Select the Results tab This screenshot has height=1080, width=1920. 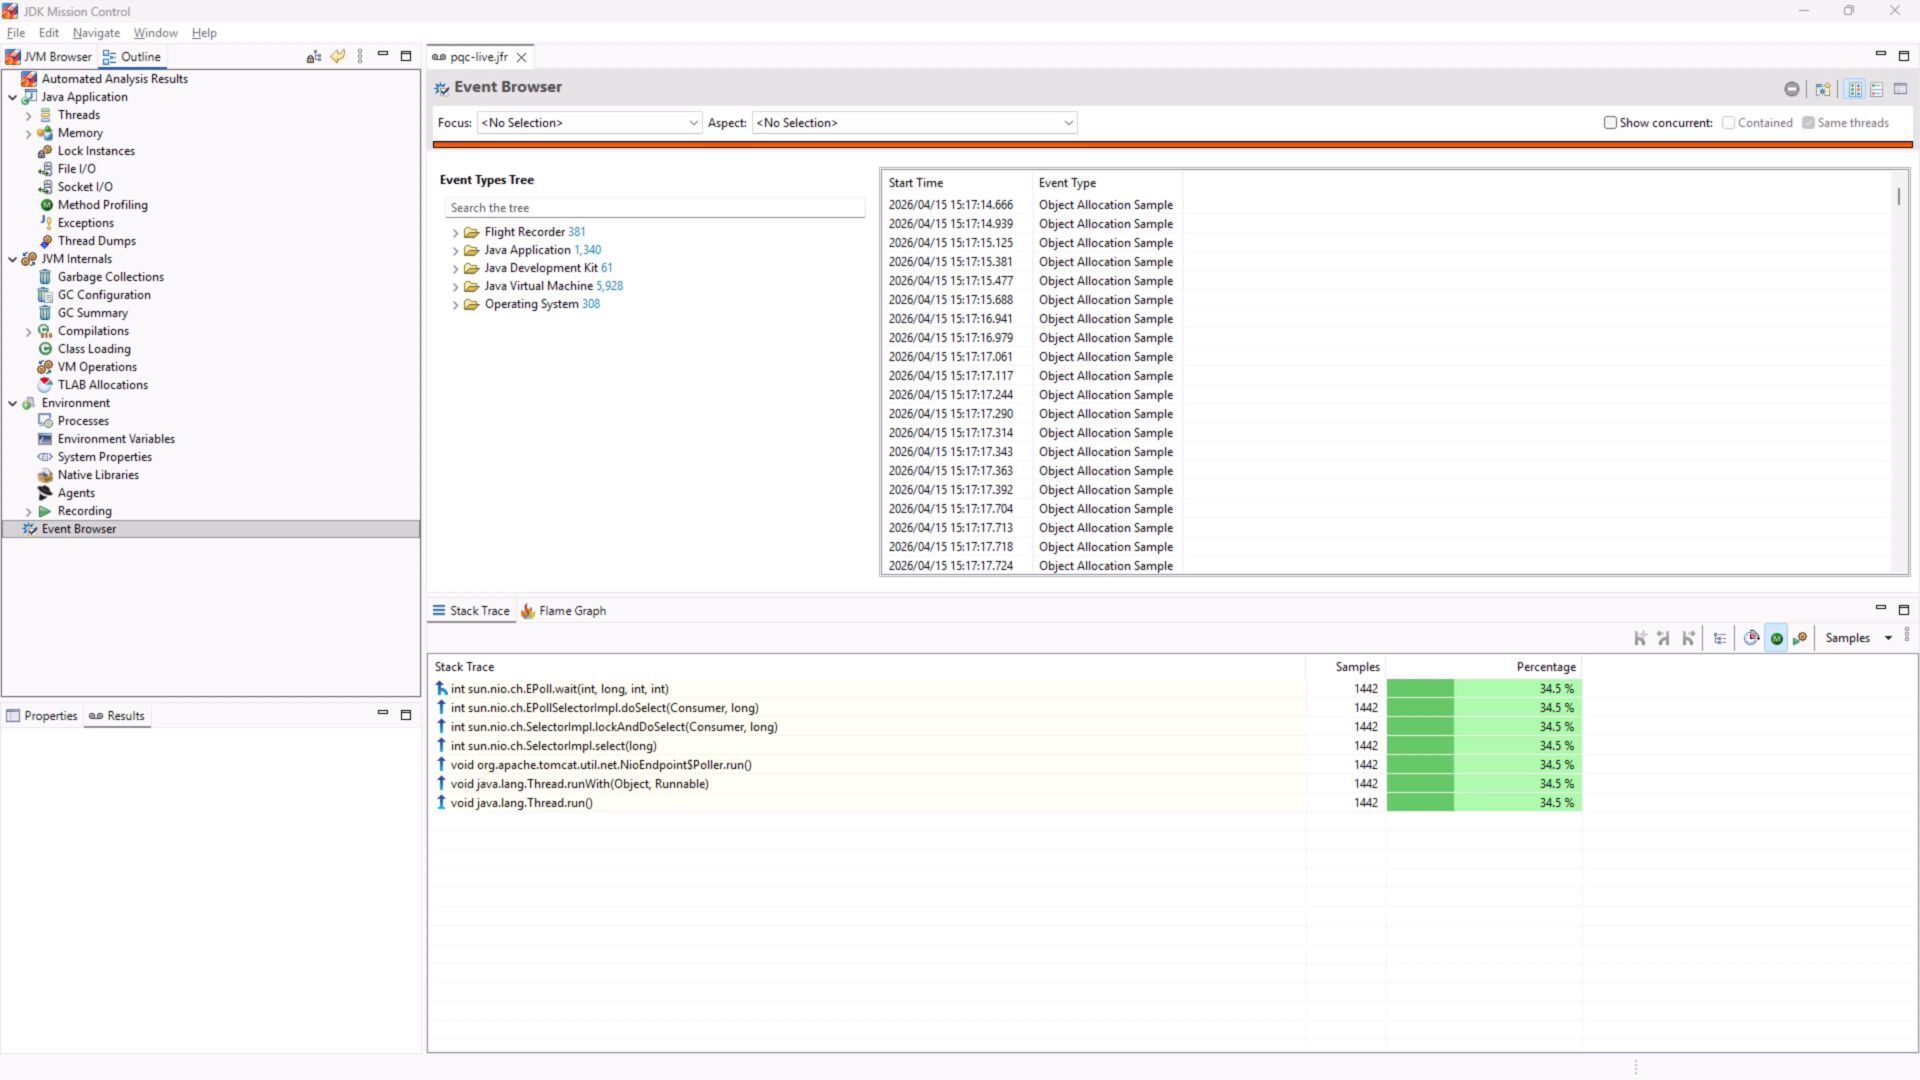117,716
